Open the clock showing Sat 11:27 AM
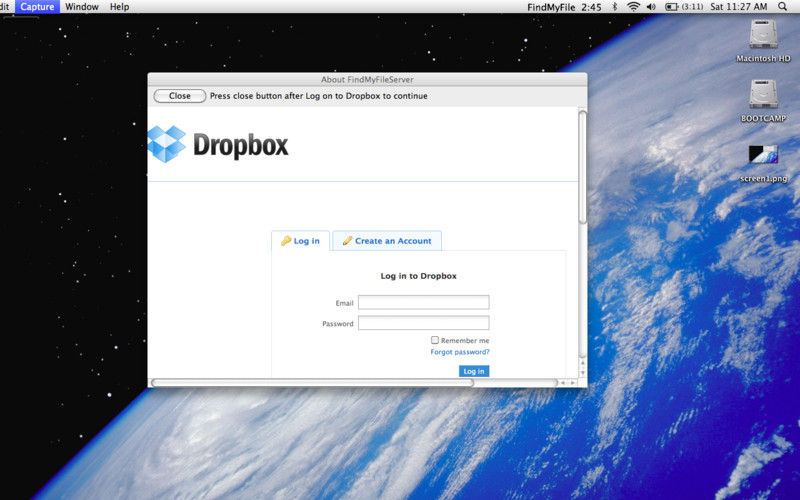 pyautogui.click(x=739, y=7)
